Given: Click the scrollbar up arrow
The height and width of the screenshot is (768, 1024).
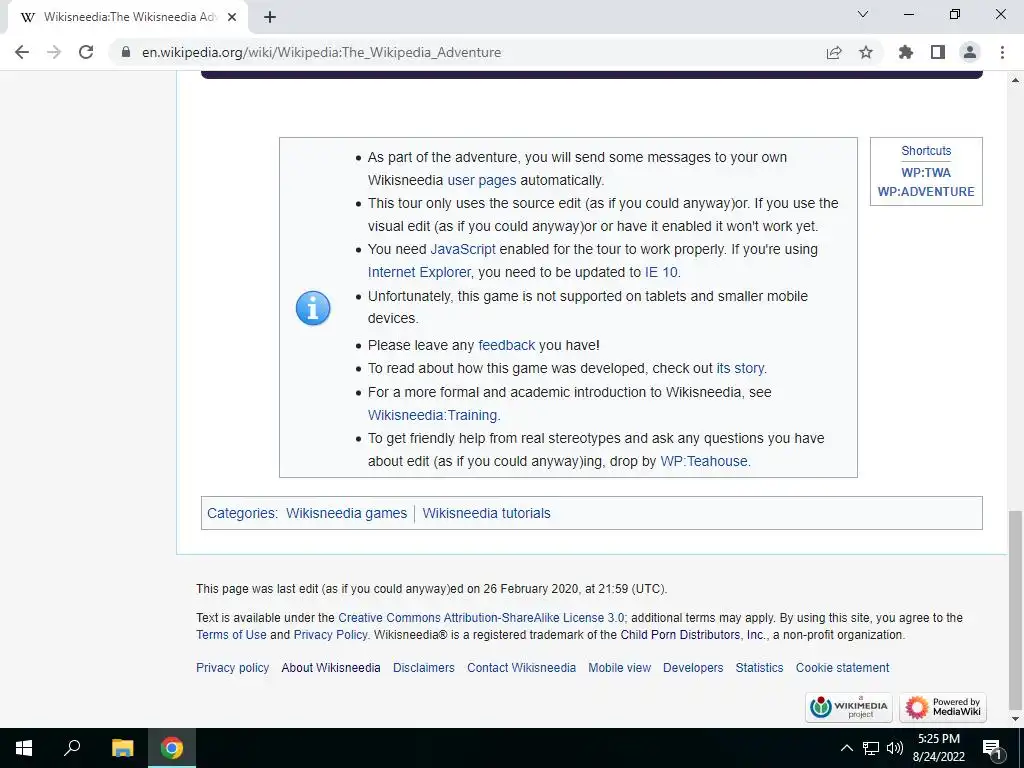Looking at the screenshot, I should (1015, 80).
